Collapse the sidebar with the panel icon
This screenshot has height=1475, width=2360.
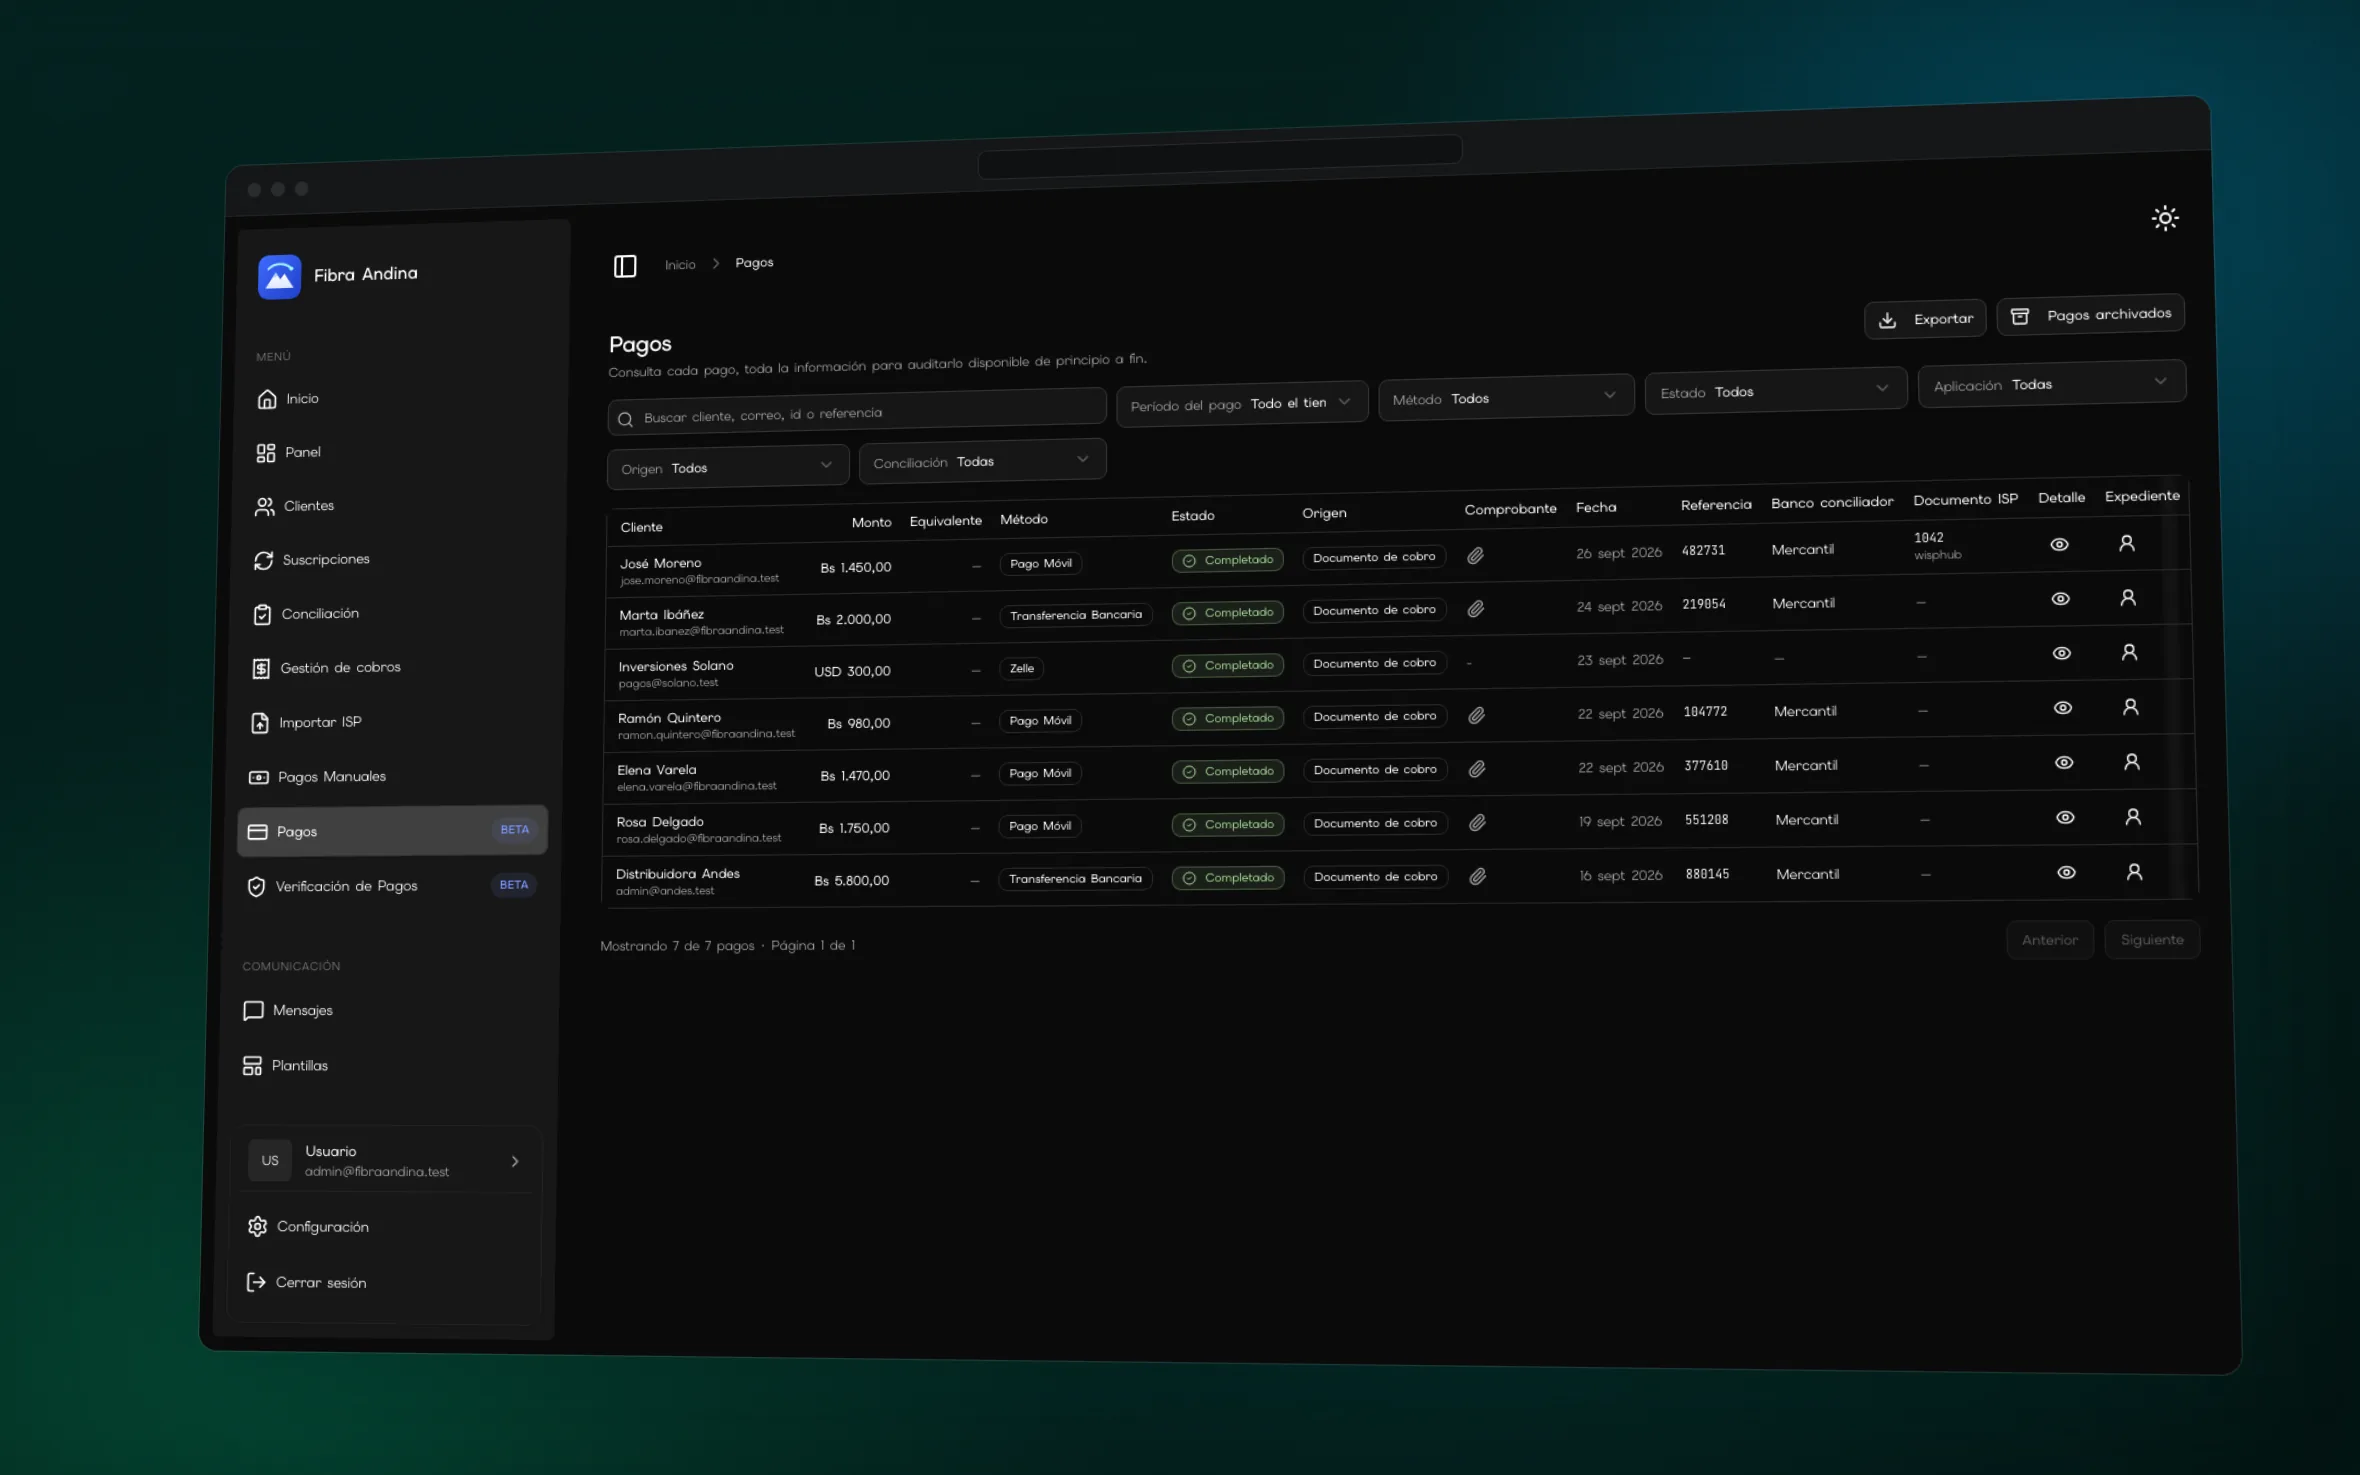click(625, 266)
